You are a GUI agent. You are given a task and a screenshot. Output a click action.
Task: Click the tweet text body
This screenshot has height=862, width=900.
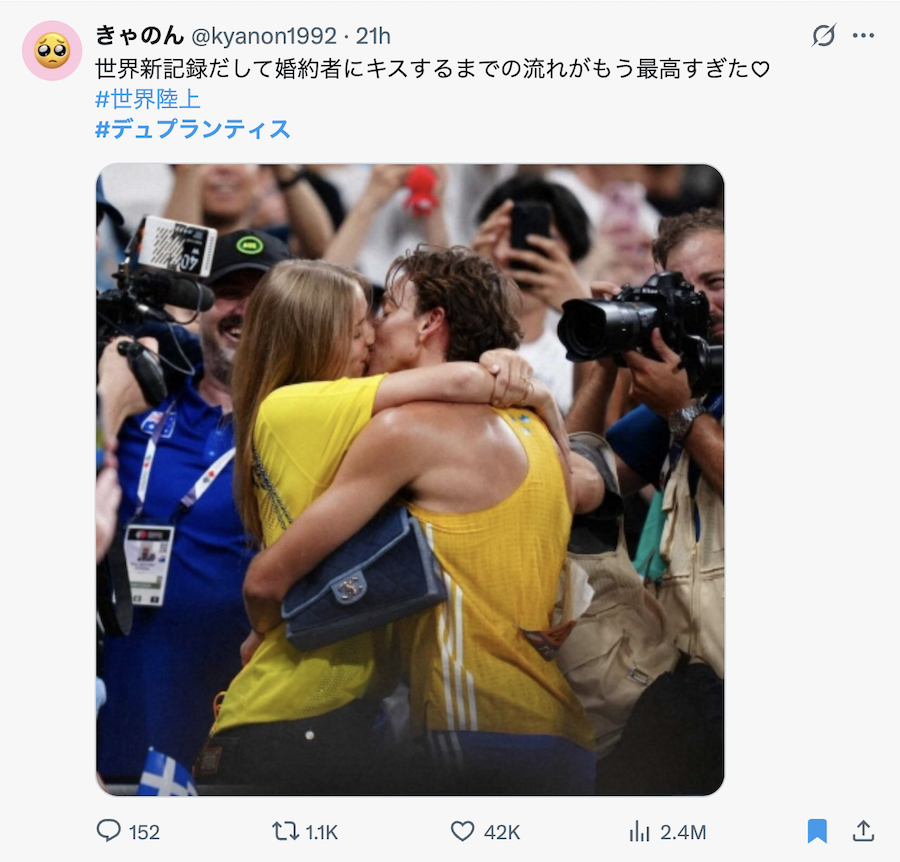point(432,69)
